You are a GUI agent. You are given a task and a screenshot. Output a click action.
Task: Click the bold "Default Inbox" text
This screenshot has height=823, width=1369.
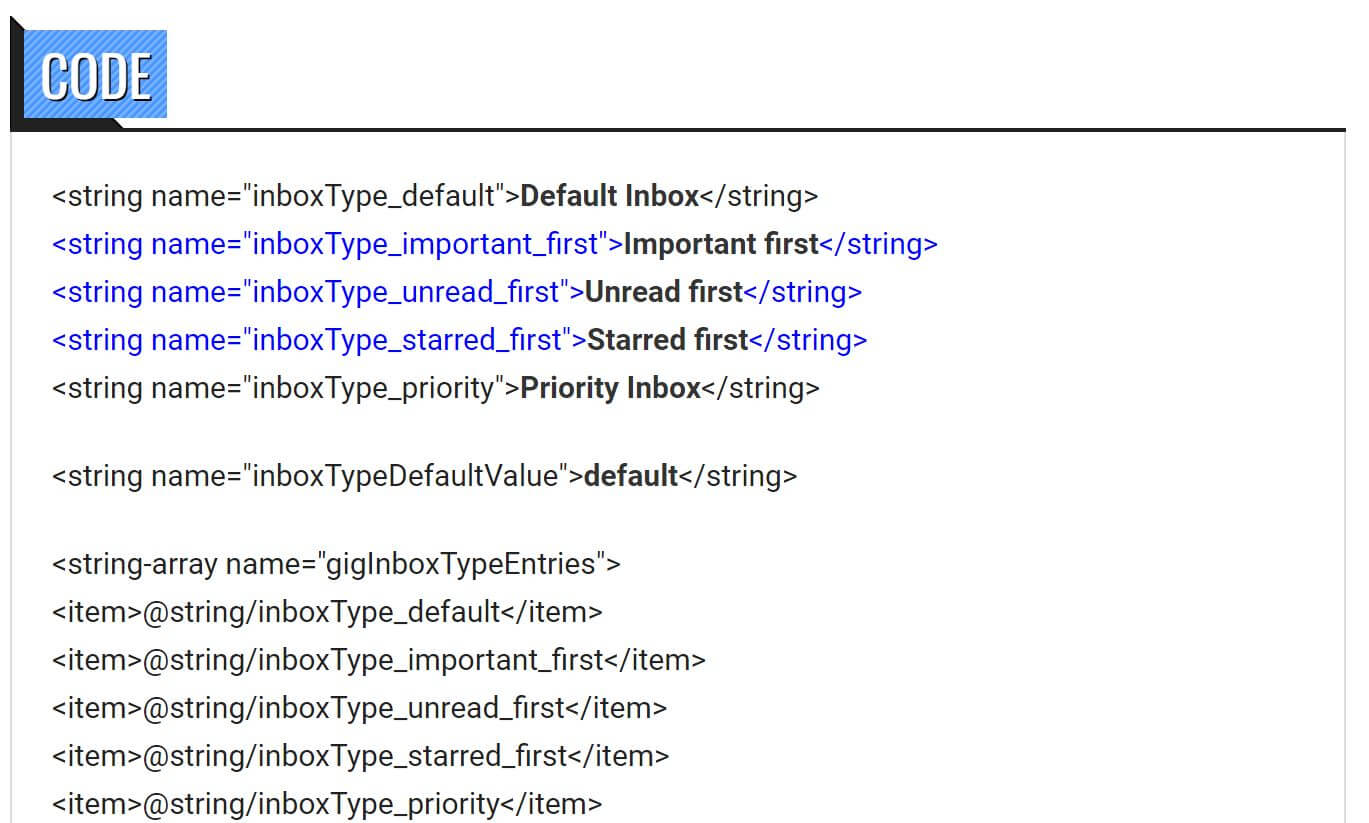pyautogui.click(x=609, y=196)
